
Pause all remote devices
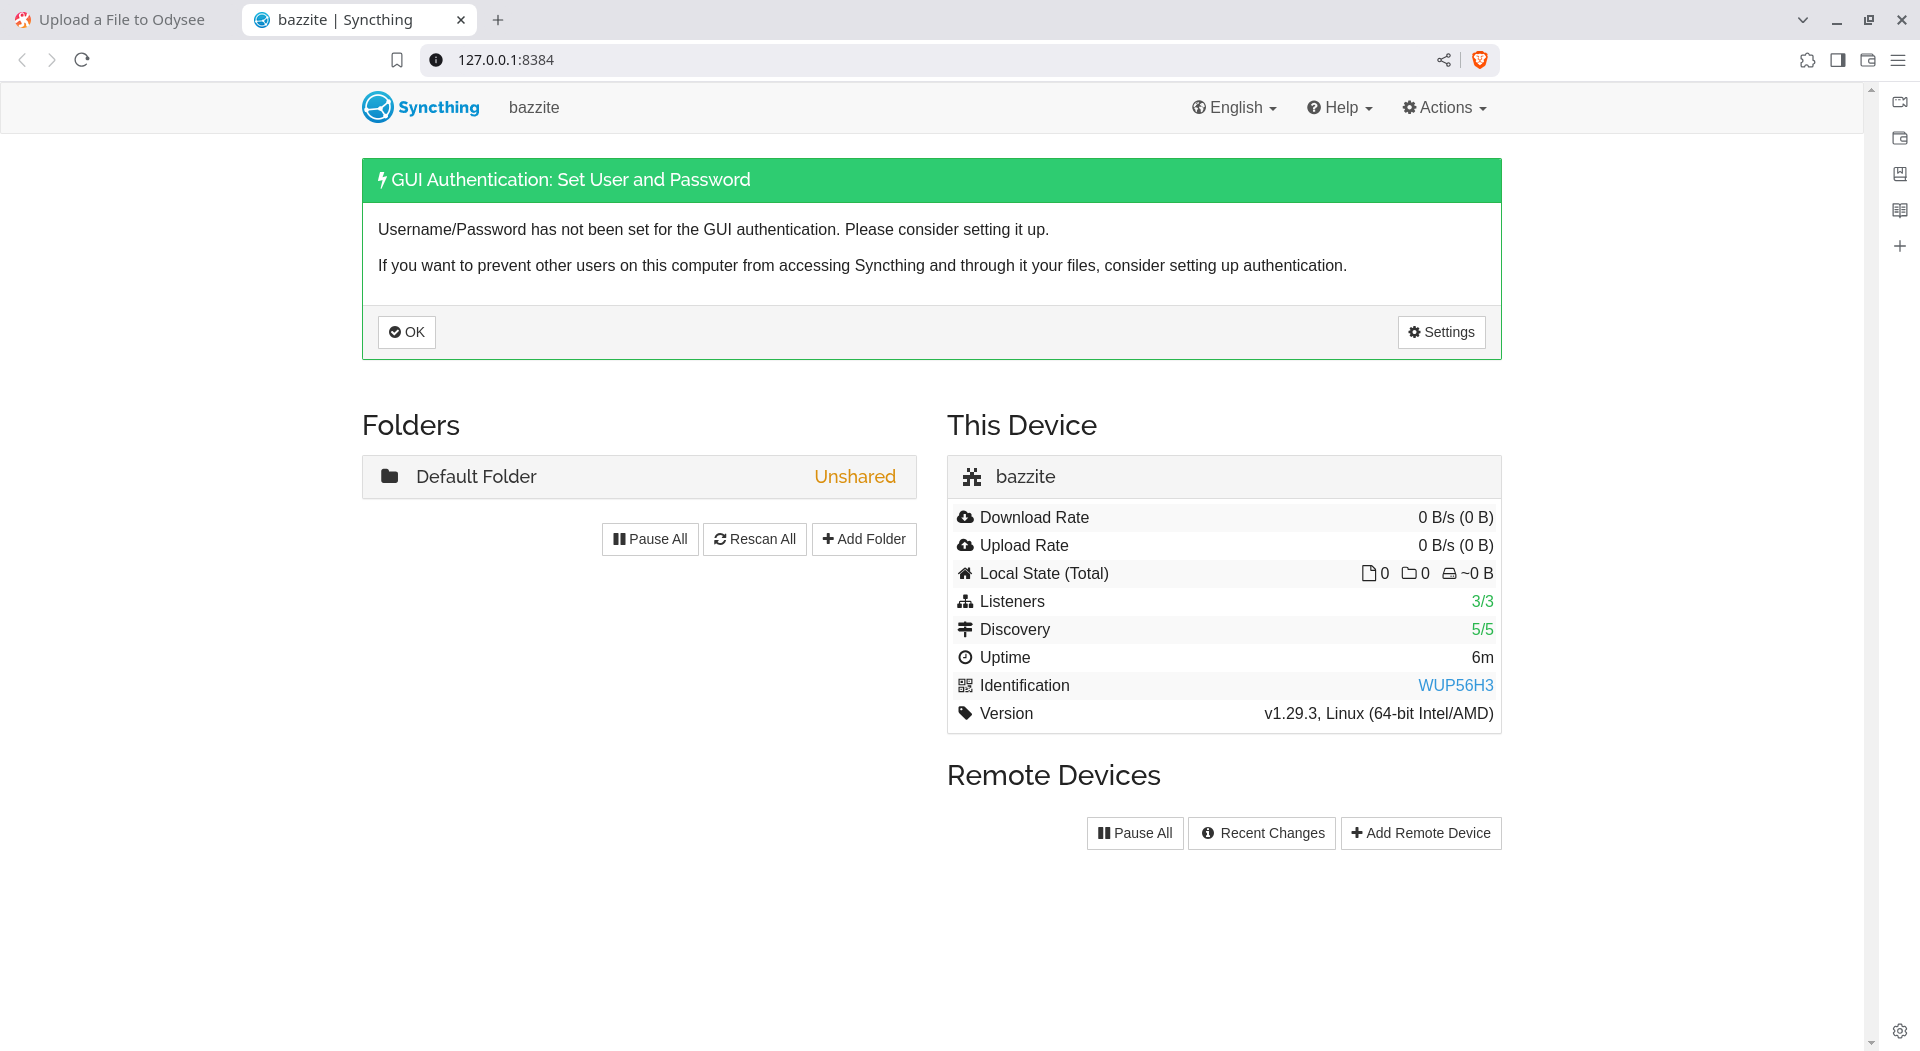click(x=1135, y=833)
